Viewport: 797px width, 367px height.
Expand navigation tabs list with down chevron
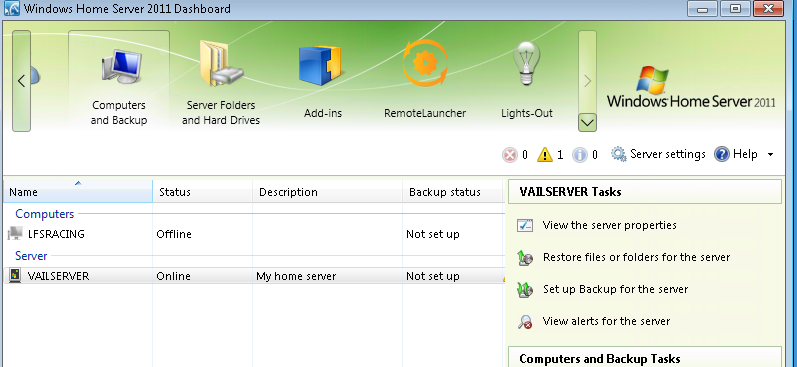click(x=587, y=123)
